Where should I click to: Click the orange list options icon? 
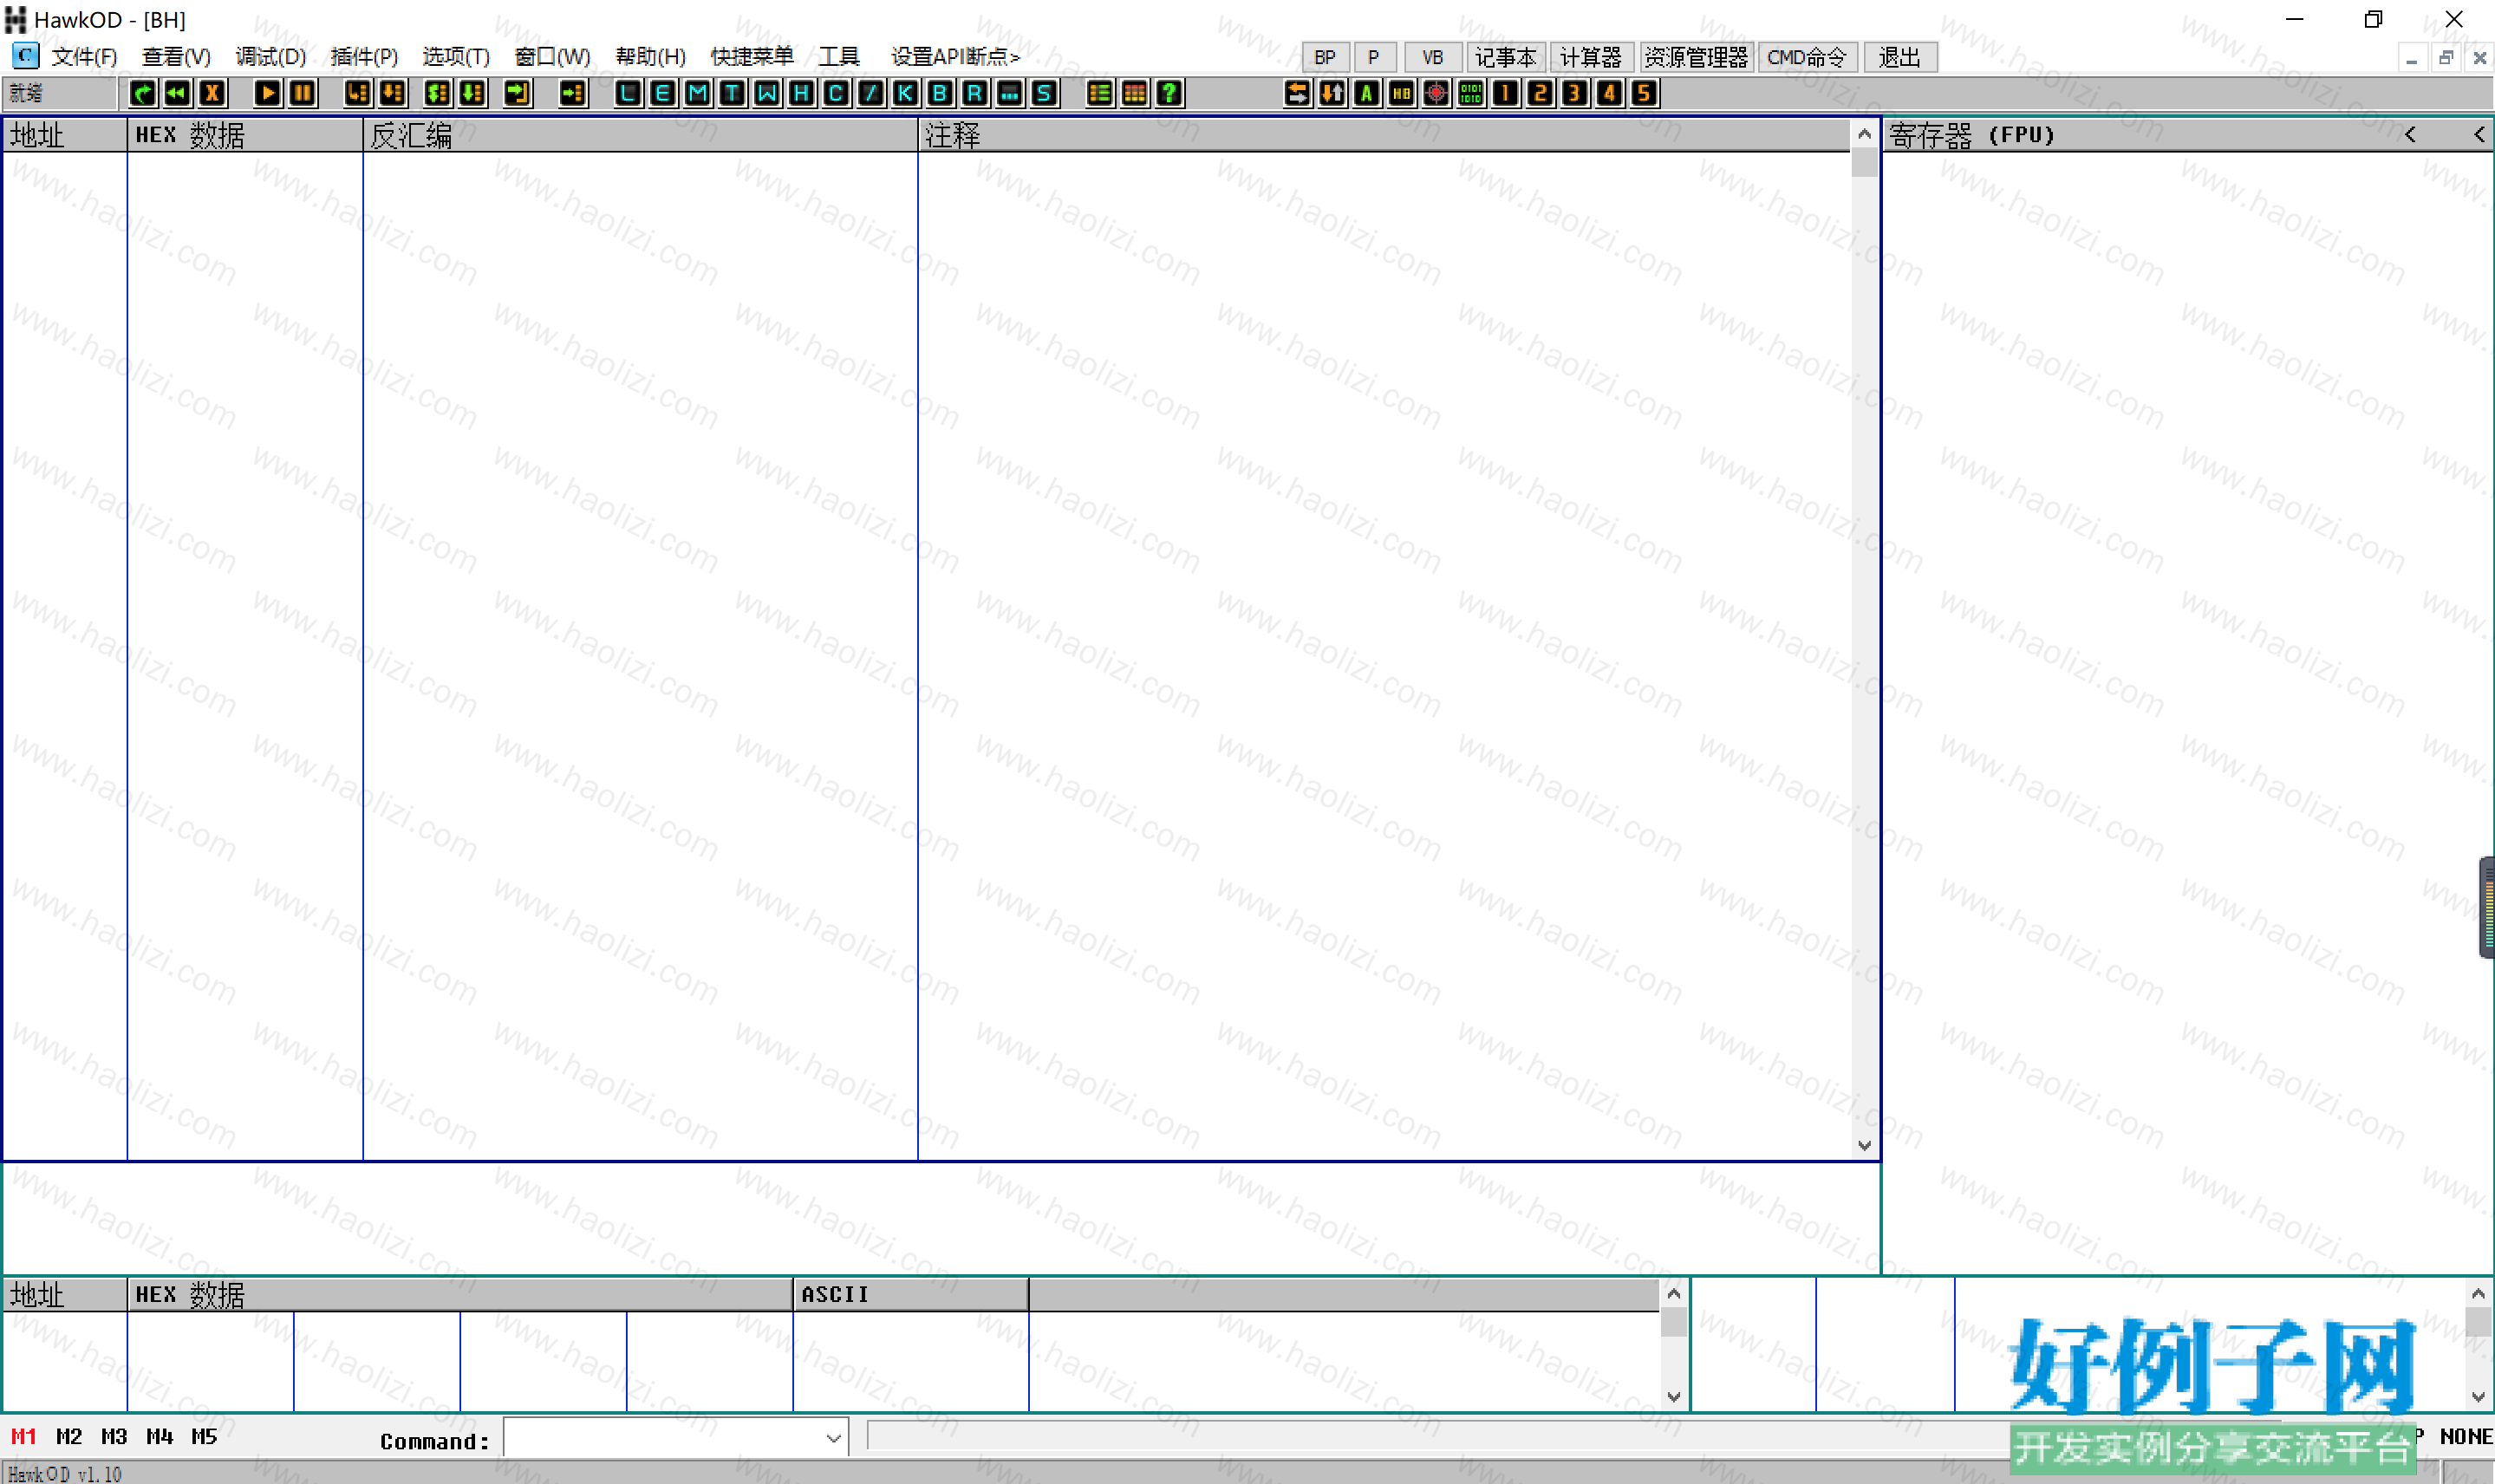tap(1100, 94)
